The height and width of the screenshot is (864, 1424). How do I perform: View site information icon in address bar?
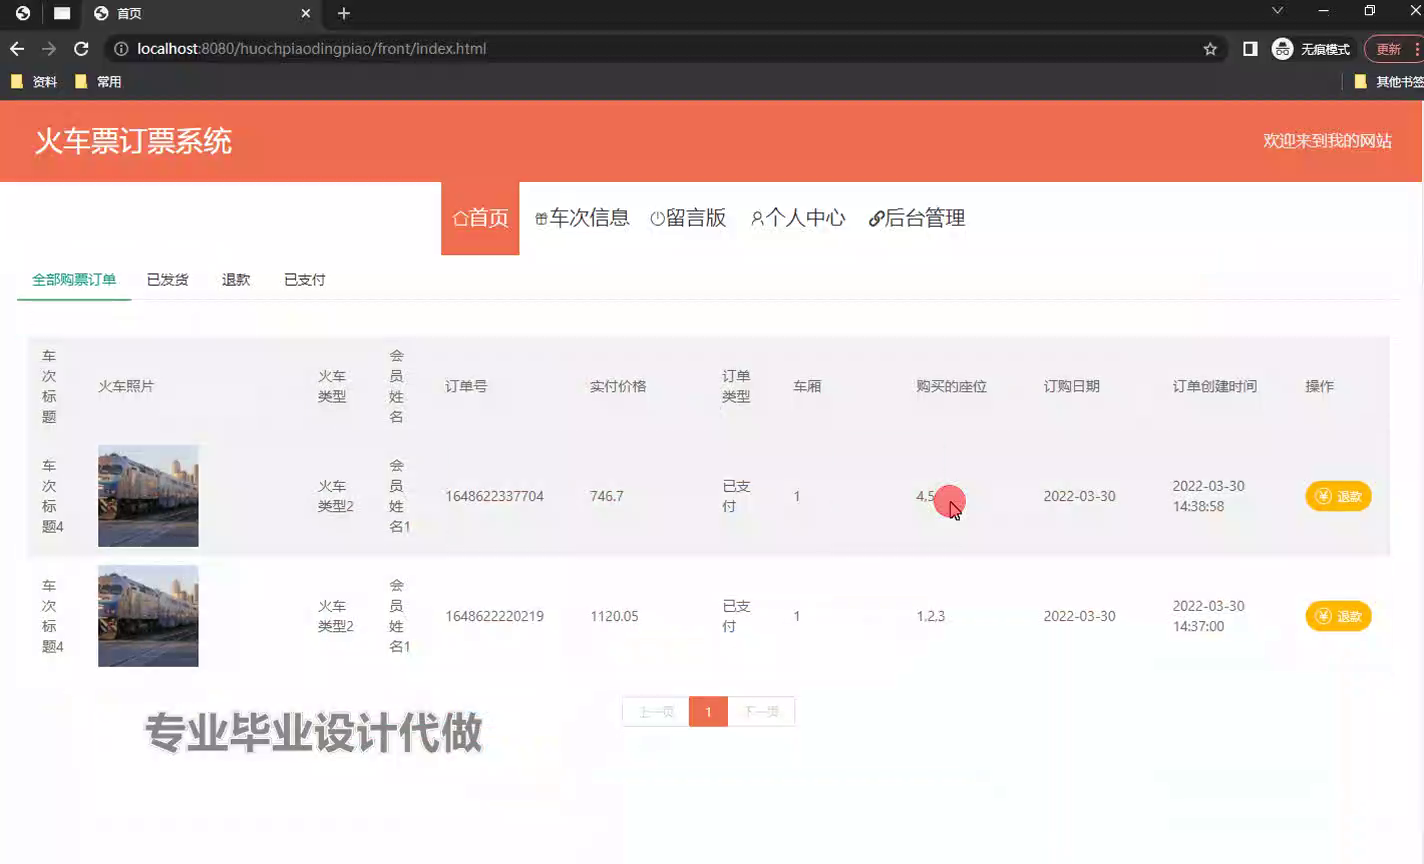[121, 48]
